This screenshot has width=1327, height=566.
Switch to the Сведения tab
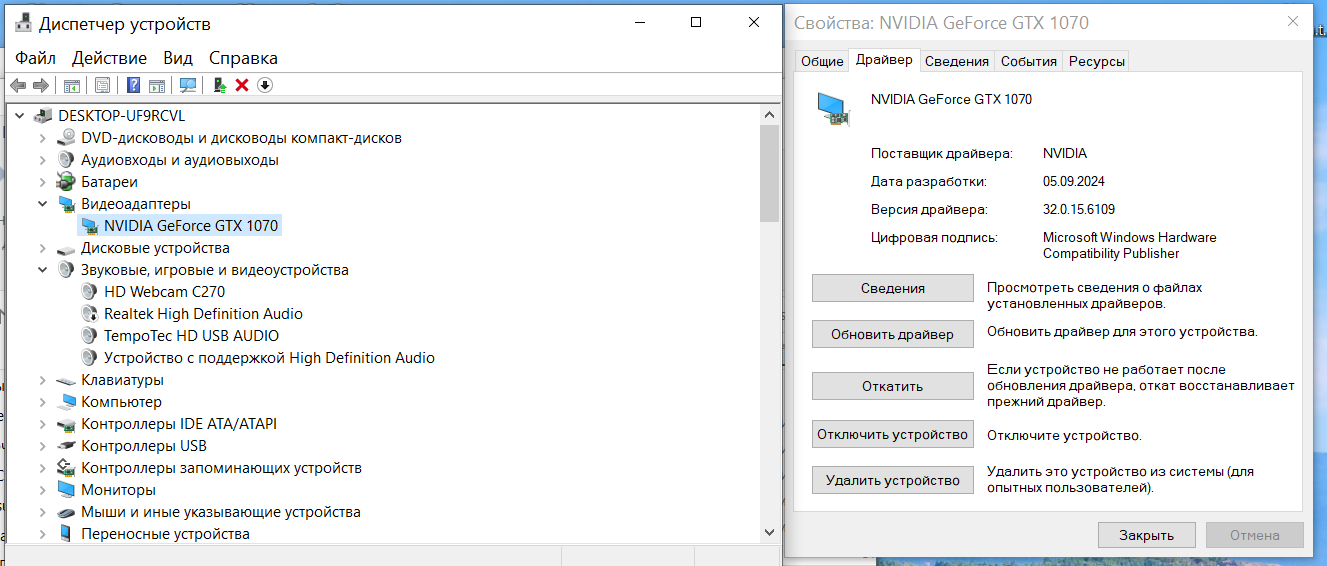957,61
